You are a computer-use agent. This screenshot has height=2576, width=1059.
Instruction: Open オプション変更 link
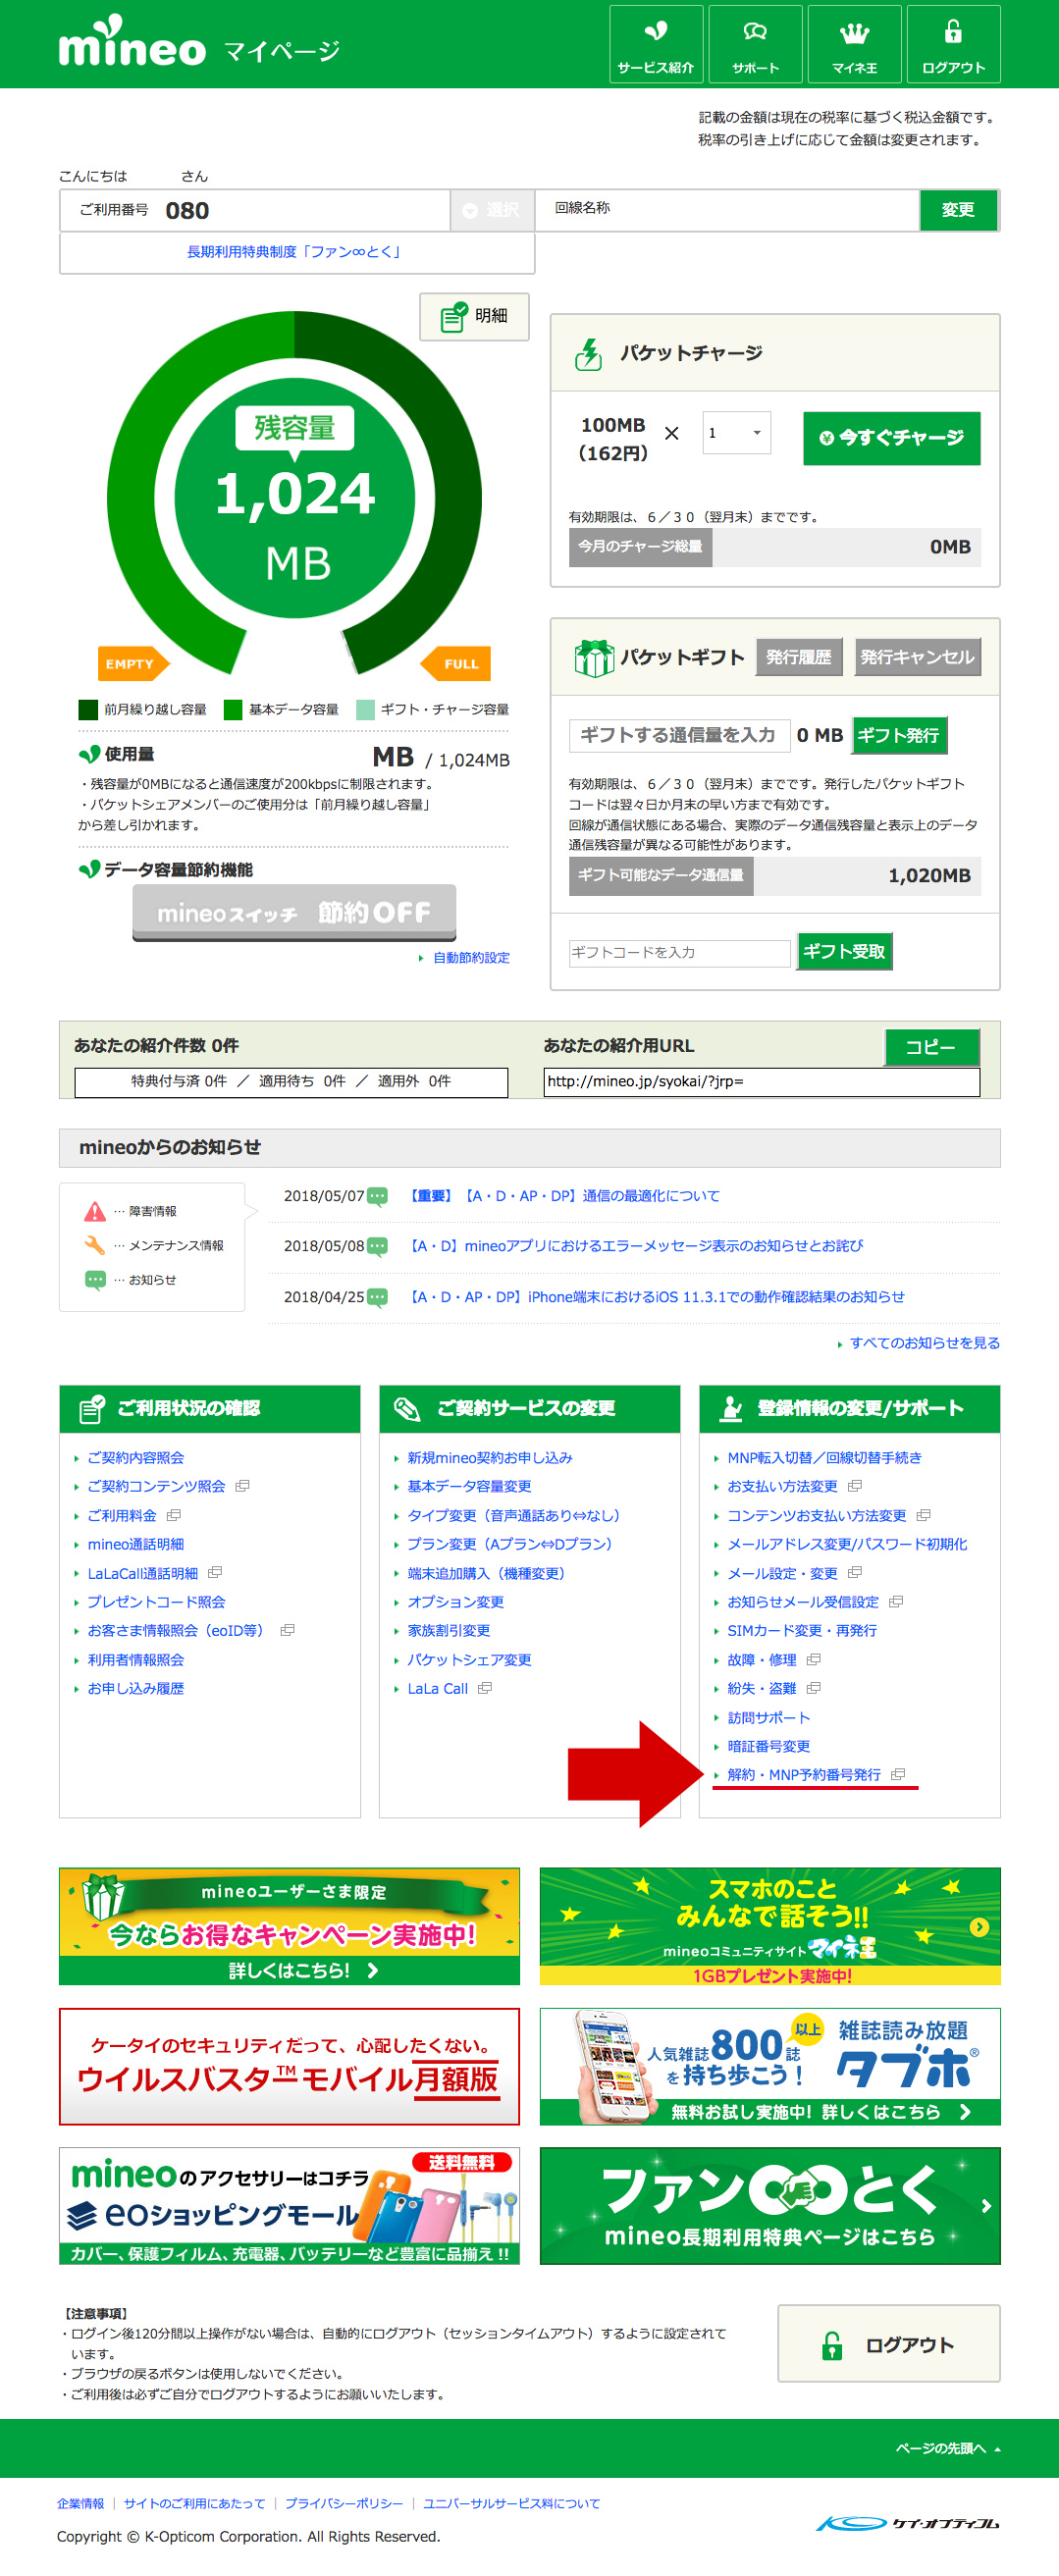pyautogui.click(x=455, y=1602)
